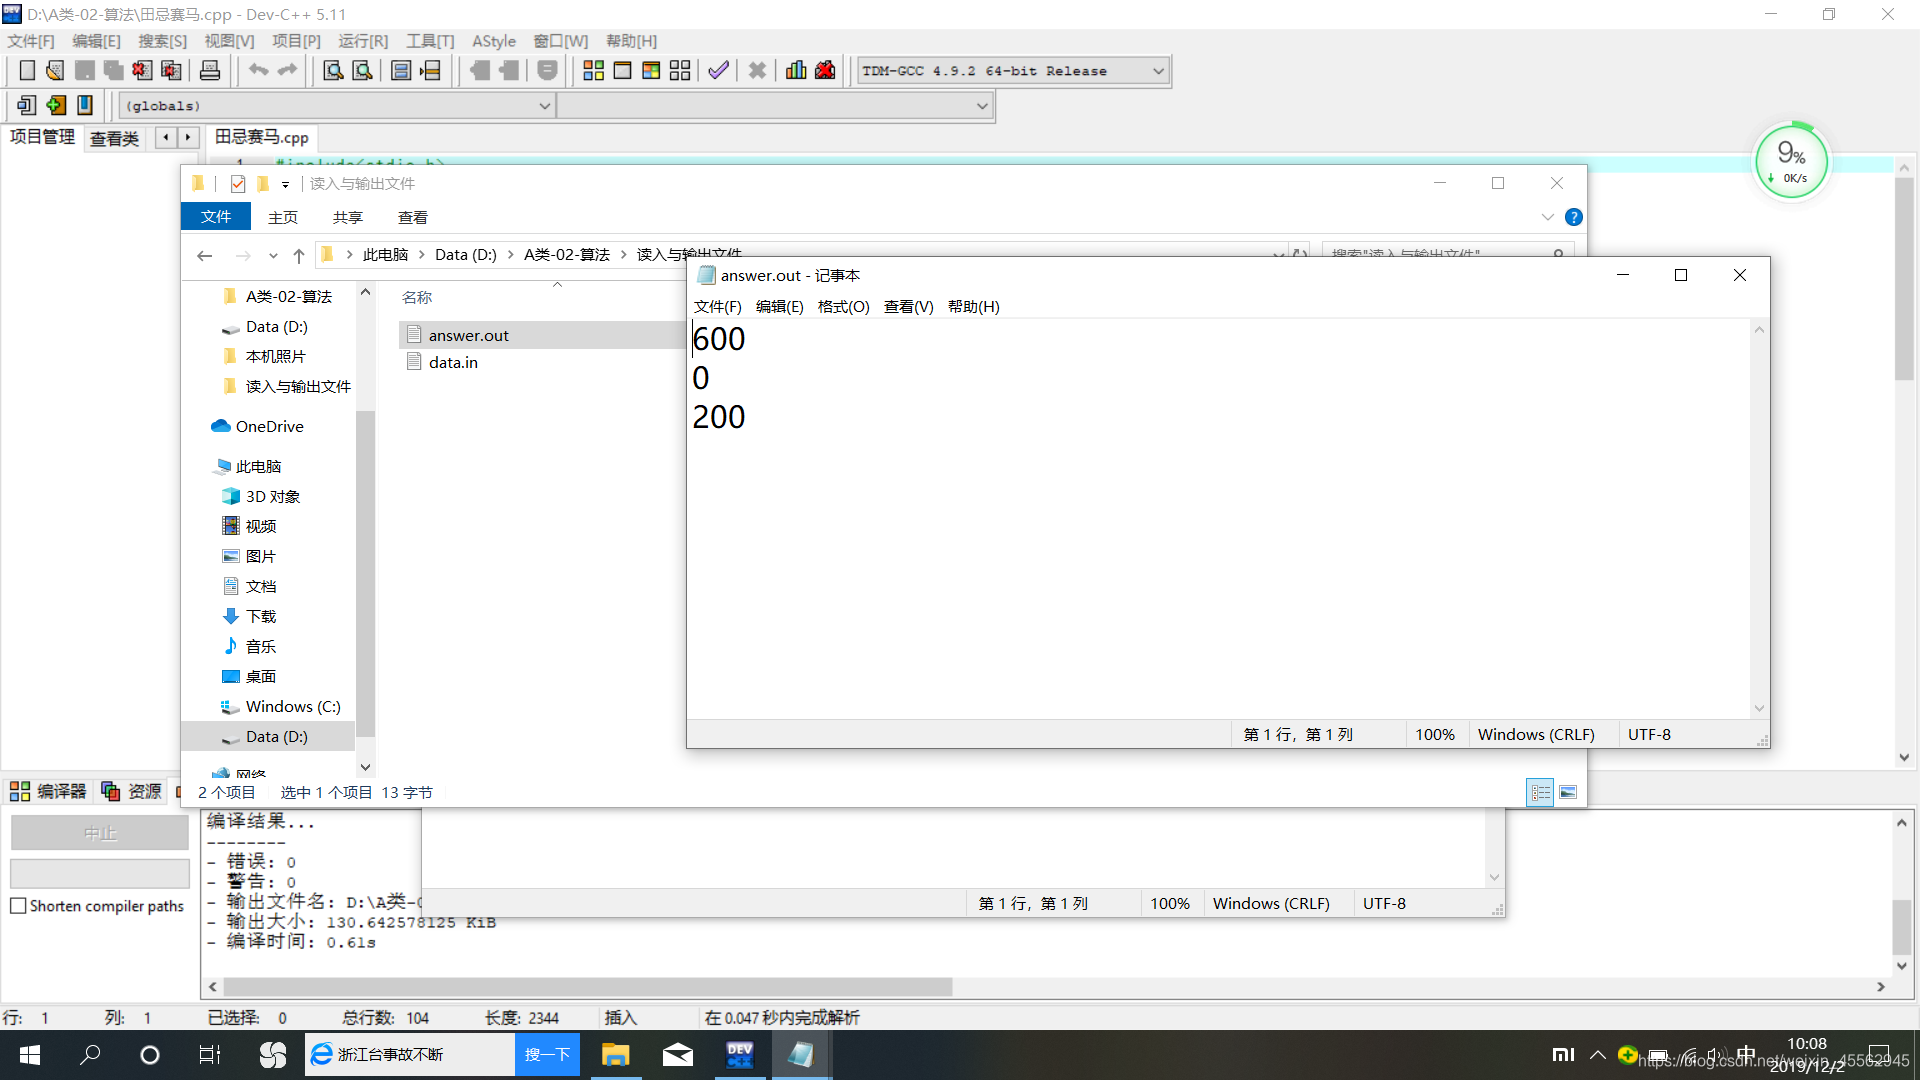Viewport: 1920px width, 1080px height.
Task: Click the new project icon in second toolbar
Action: [27, 105]
